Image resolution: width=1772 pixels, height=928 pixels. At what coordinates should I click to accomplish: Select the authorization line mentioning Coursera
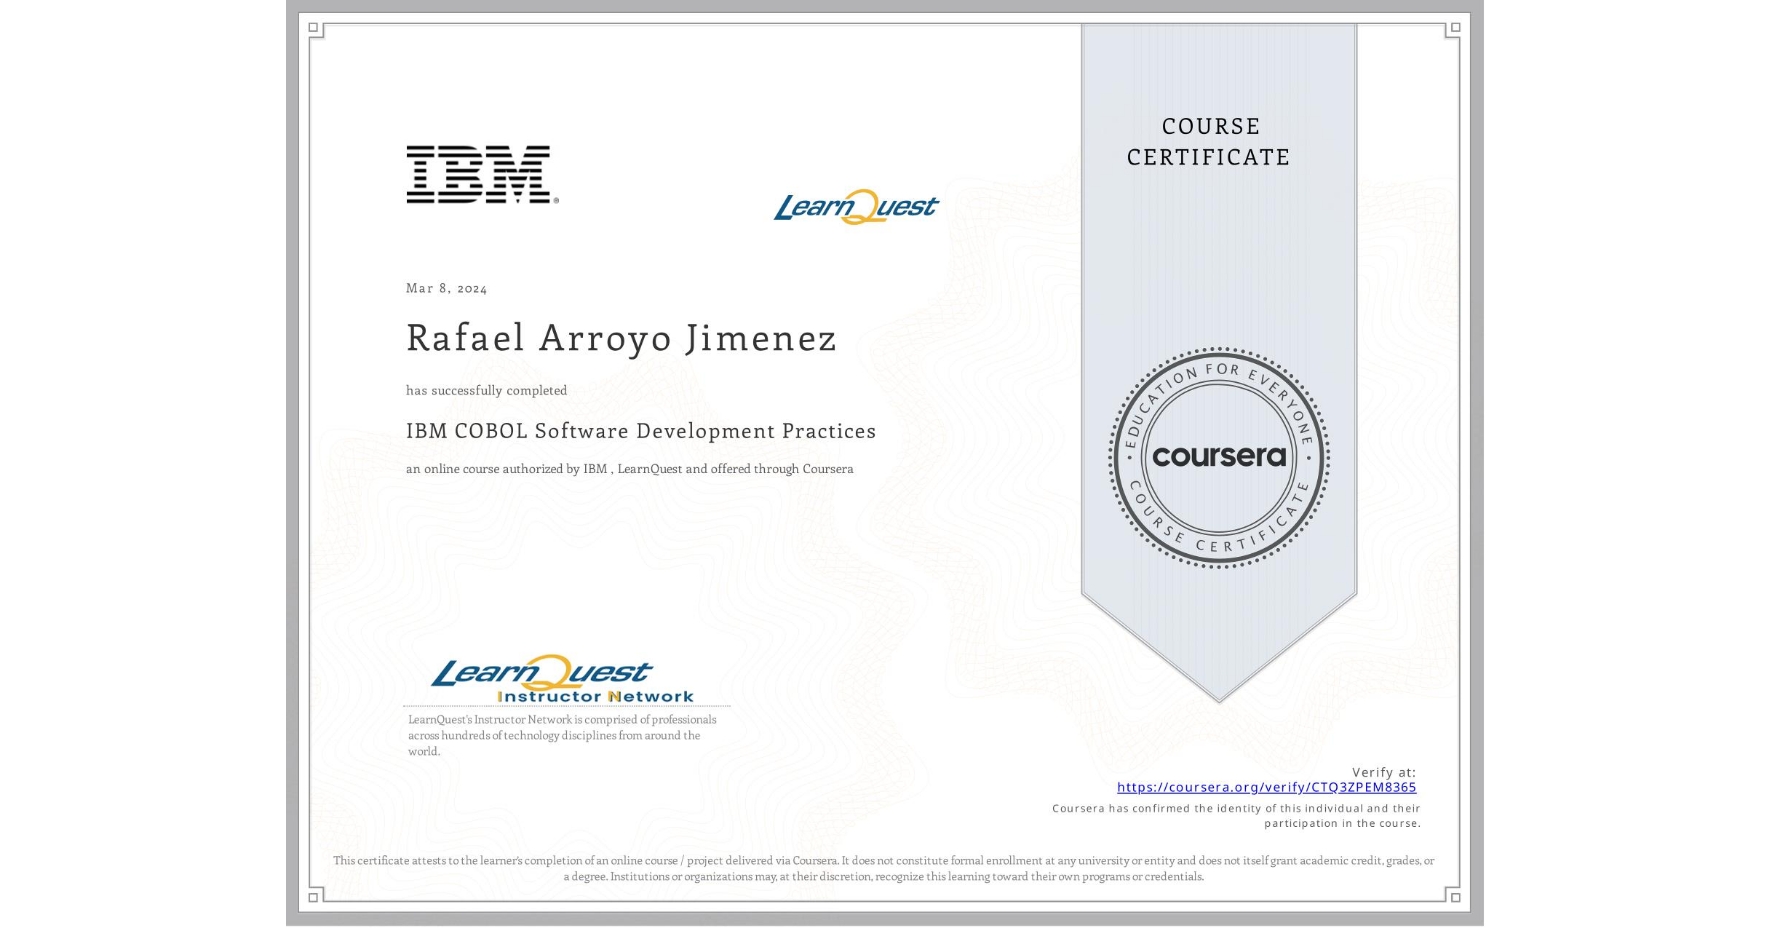click(630, 468)
